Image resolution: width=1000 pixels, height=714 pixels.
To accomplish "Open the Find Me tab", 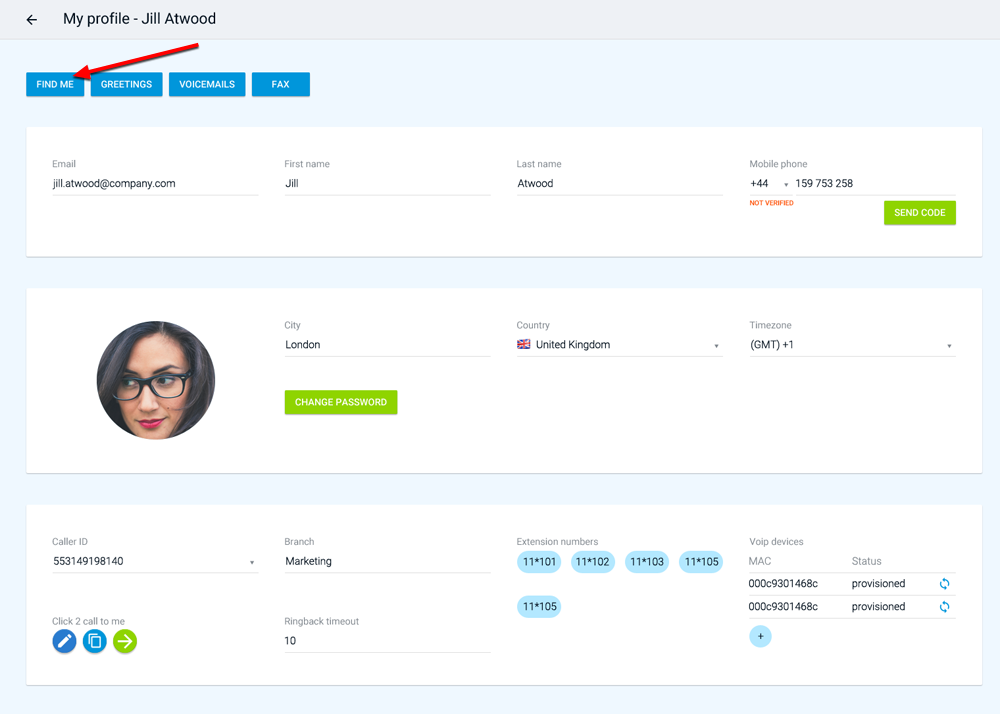I will [x=55, y=84].
